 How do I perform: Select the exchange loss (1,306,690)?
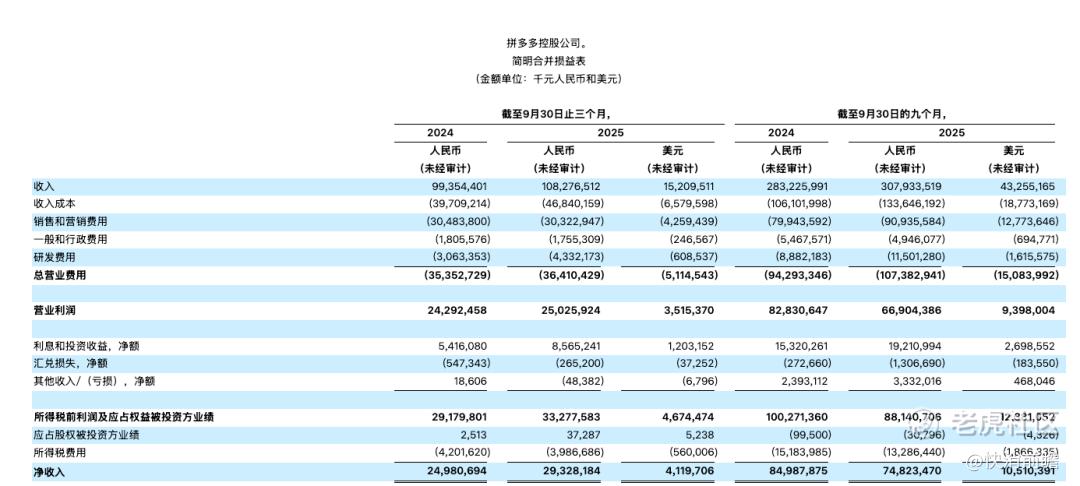919,363
